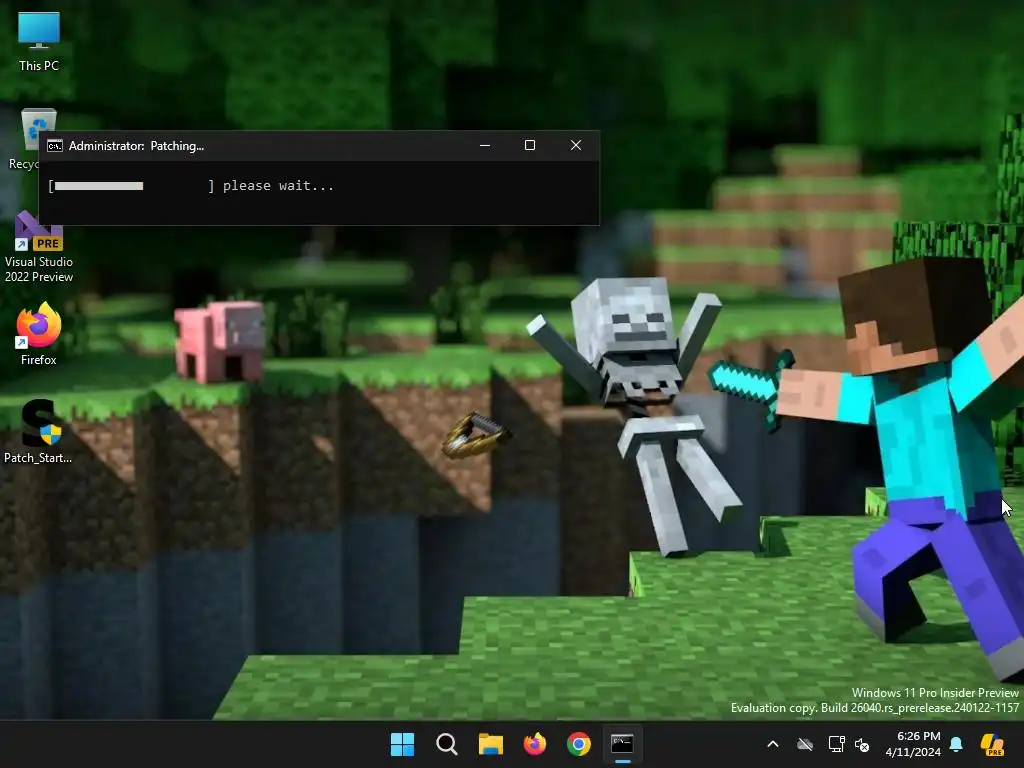Select the Patch_Start desktop icon
Image resolution: width=1024 pixels, height=768 pixels.
coord(38,432)
